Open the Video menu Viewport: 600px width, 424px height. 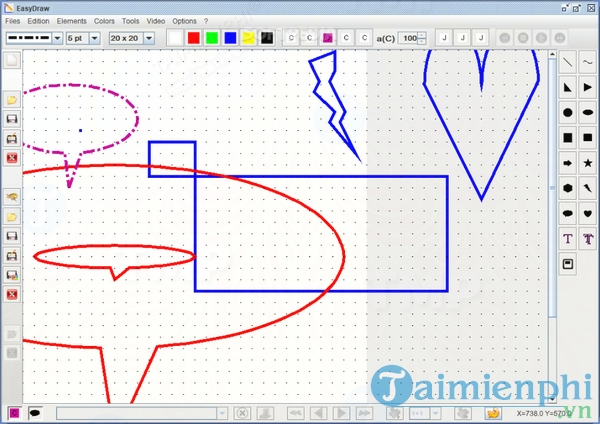(x=156, y=21)
